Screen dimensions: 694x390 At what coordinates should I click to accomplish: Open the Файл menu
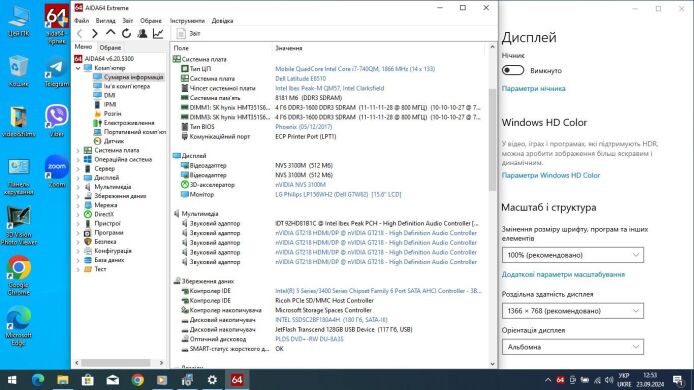[81, 20]
